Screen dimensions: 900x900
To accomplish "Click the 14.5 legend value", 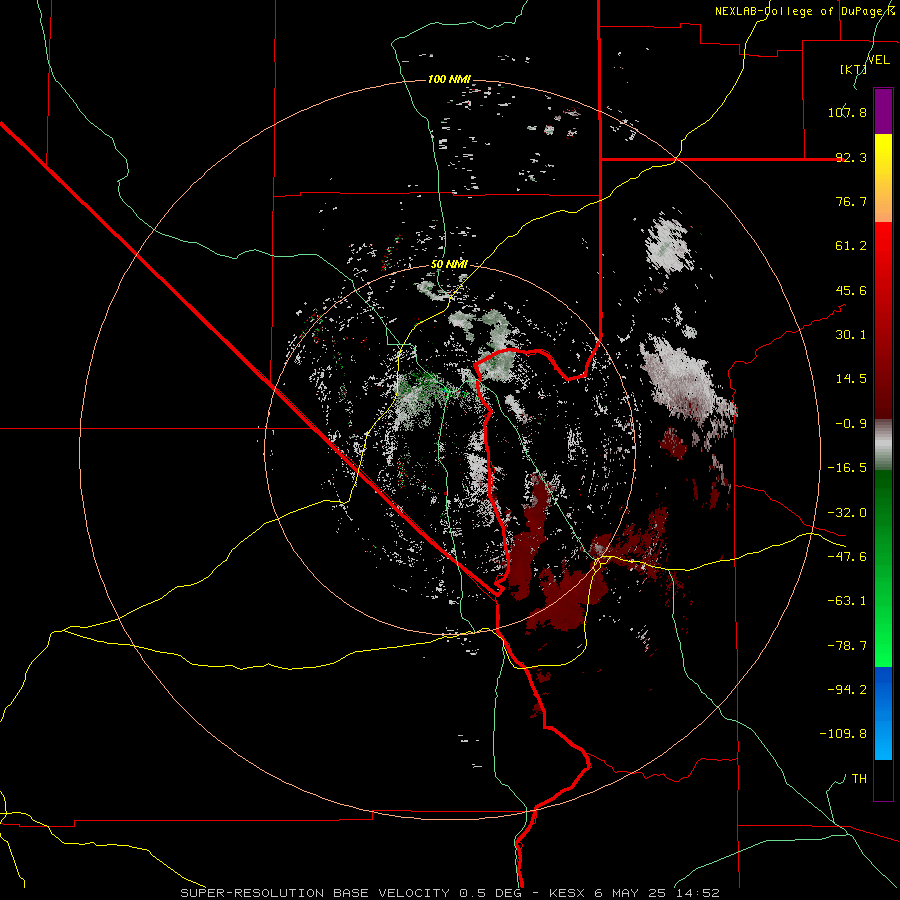I will coord(851,379).
